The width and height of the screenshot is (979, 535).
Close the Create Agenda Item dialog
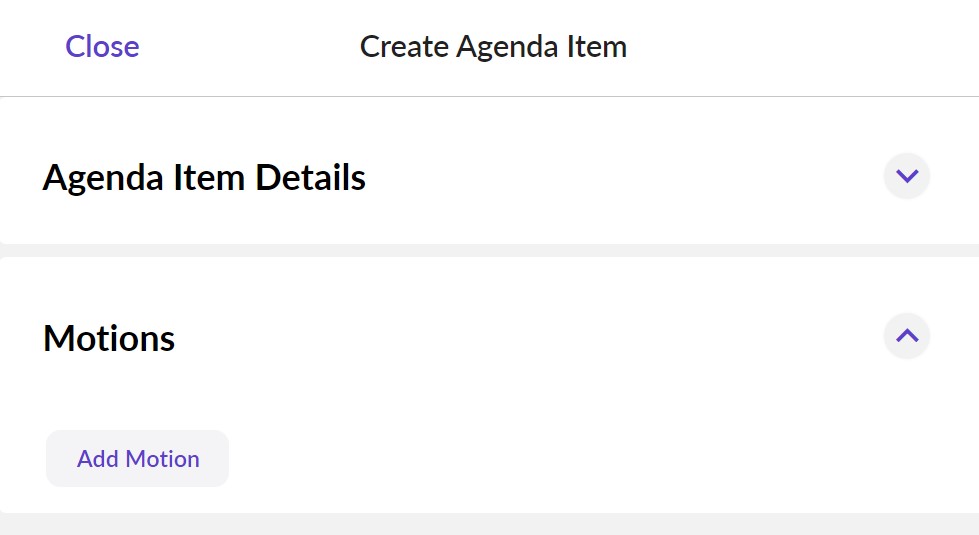102,47
